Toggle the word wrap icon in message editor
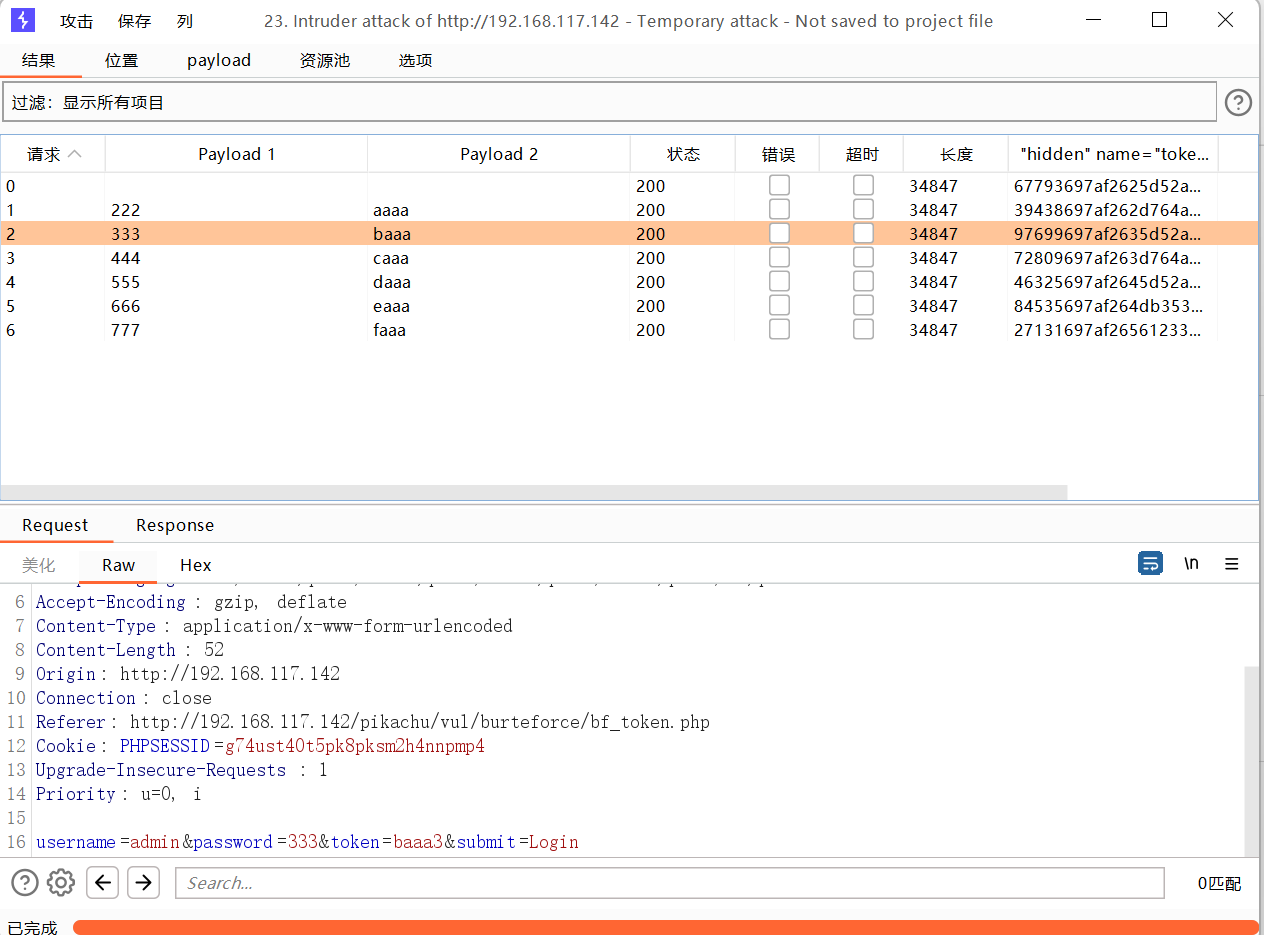 pos(1151,564)
